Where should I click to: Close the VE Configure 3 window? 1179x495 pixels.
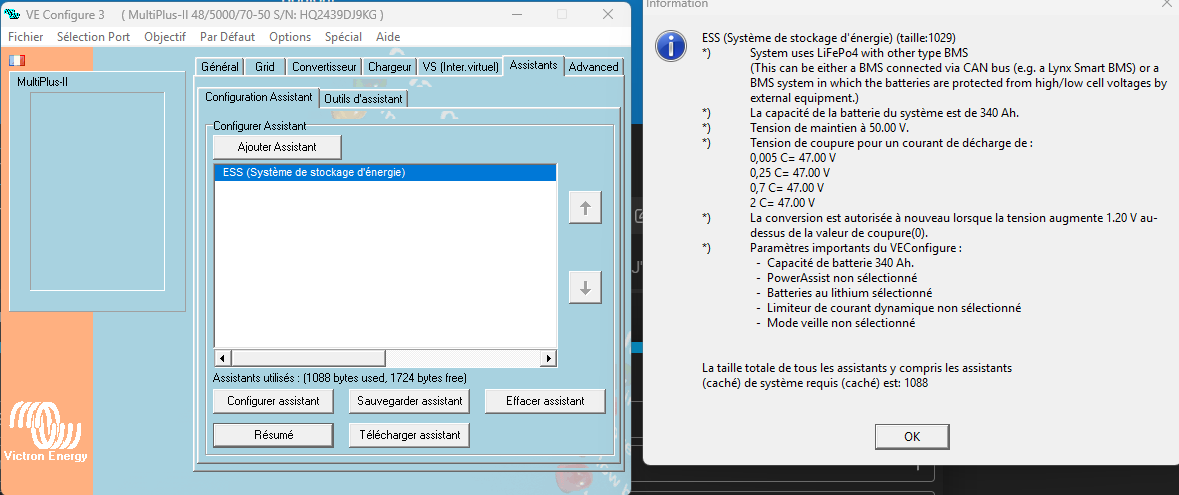coord(608,14)
